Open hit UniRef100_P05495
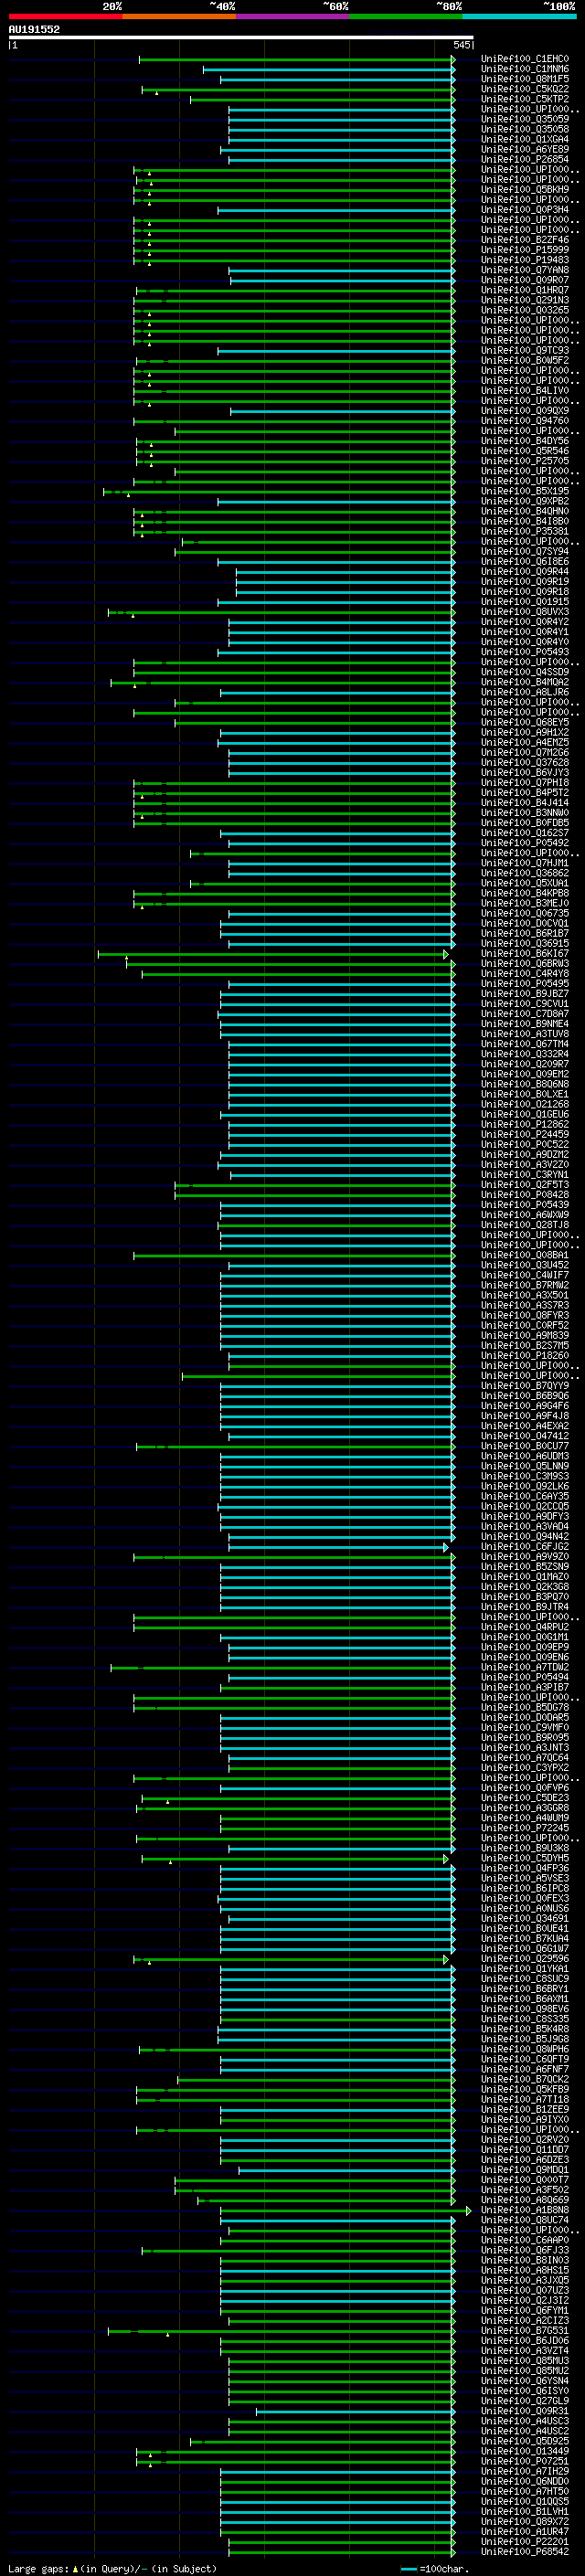 (524, 983)
